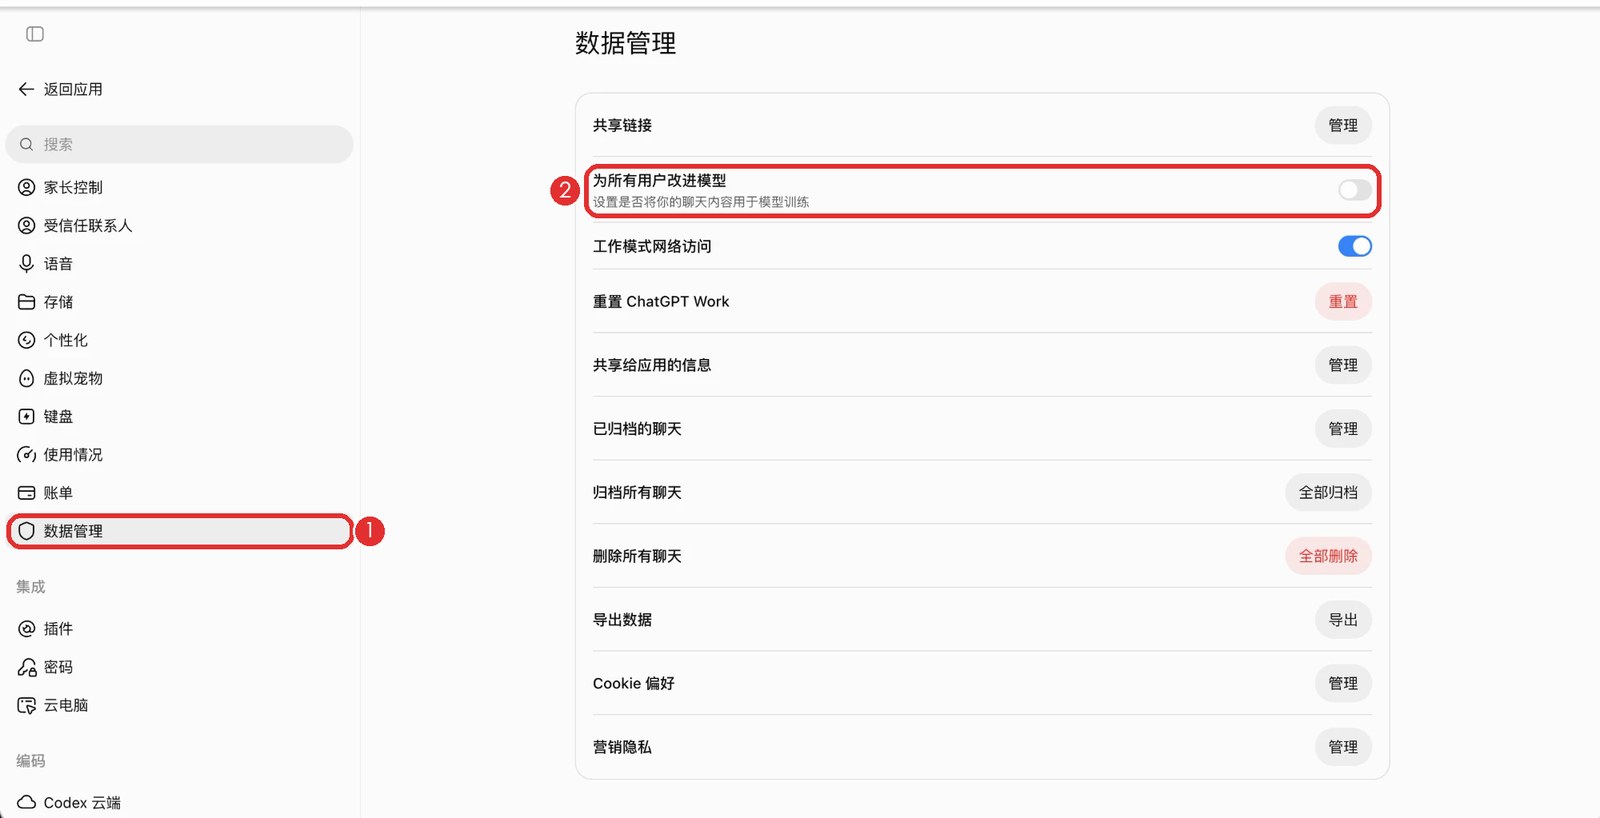Click the 受信任联系人 sidebar icon
The height and width of the screenshot is (818, 1600).
pos(27,225)
